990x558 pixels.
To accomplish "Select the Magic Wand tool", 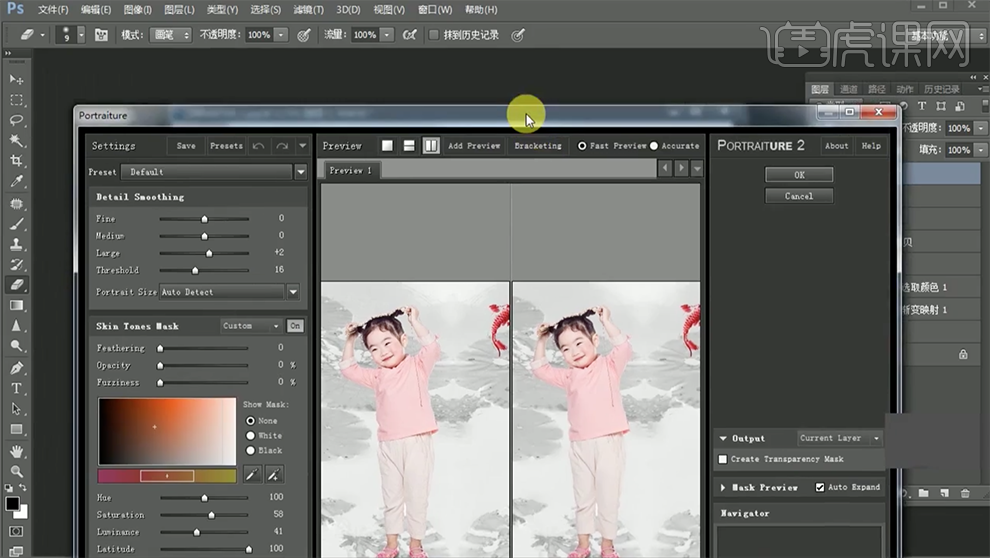I will pyautogui.click(x=16, y=141).
